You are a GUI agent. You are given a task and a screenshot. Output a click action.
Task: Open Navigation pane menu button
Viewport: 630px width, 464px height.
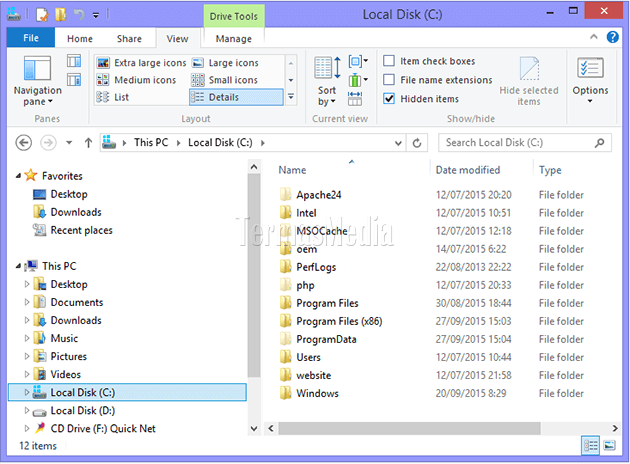click(37, 81)
